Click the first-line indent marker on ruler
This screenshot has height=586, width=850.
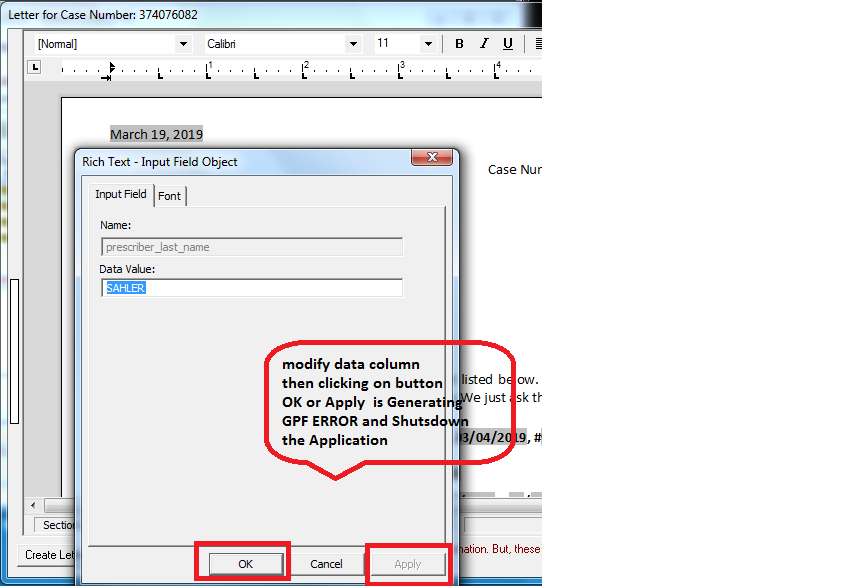point(112,66)
